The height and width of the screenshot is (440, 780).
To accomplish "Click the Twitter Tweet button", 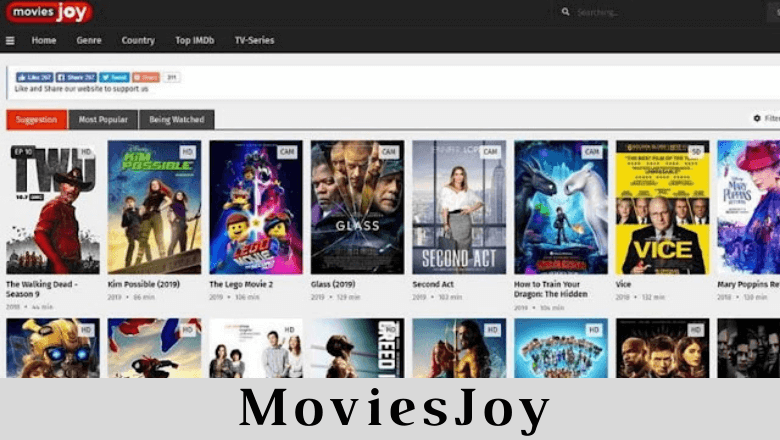I will (x=114, y=77).
